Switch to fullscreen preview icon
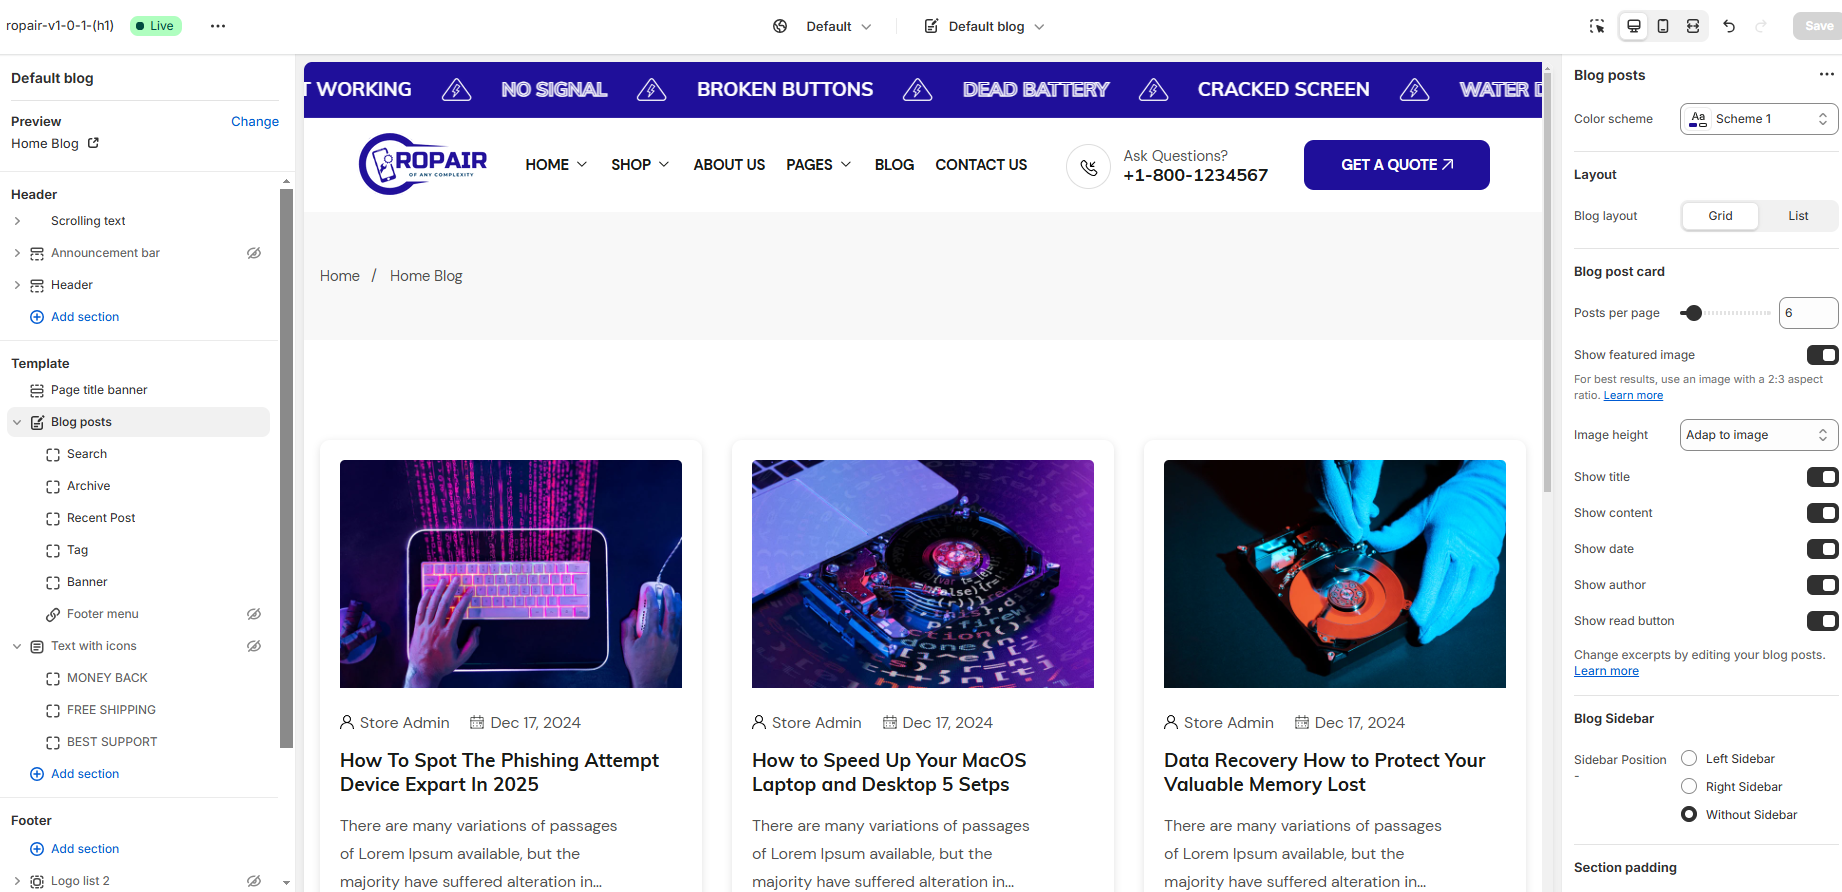The image size is (1842, 892). tap(1693, 26)
